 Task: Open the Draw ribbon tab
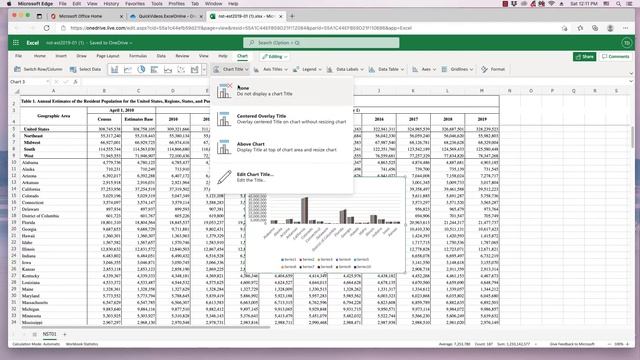tap(81, 56)
